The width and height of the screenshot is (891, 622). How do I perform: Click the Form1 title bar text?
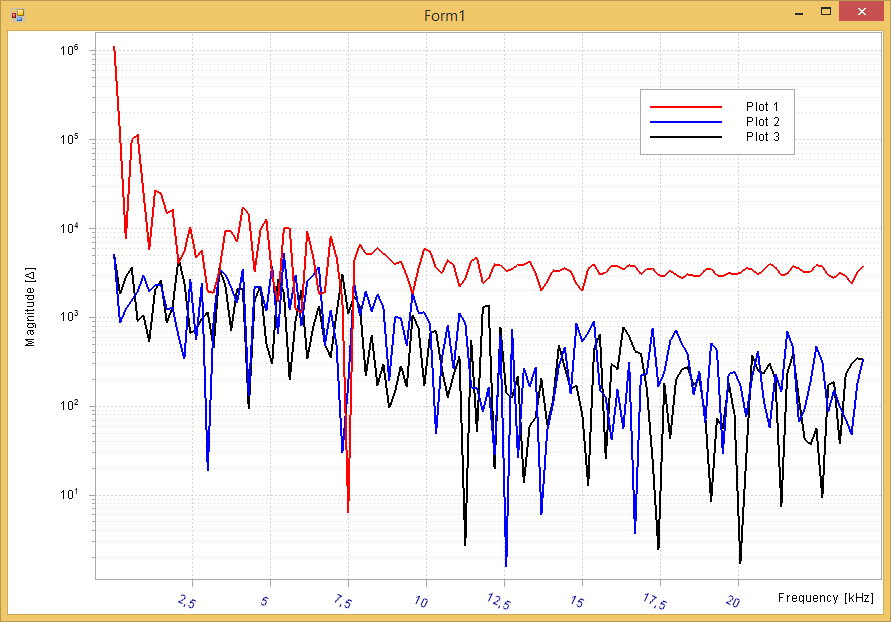[445, 15]
